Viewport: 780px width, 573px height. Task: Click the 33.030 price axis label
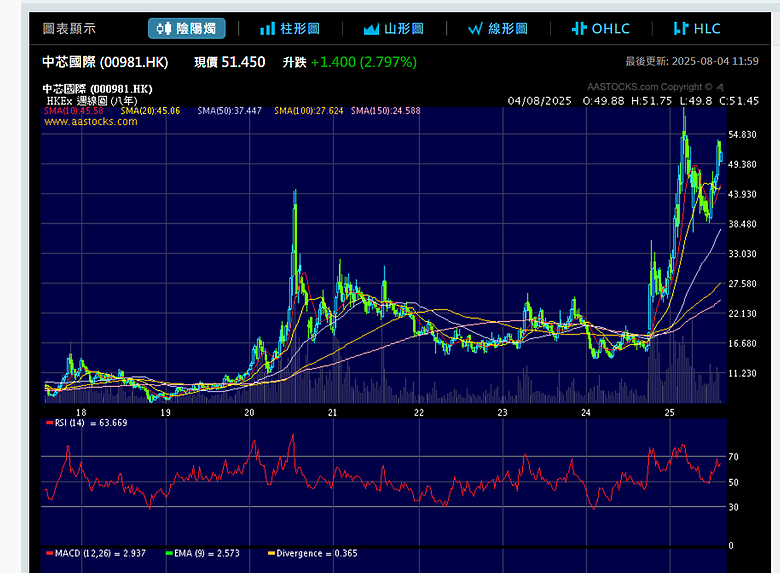(742, 254)
